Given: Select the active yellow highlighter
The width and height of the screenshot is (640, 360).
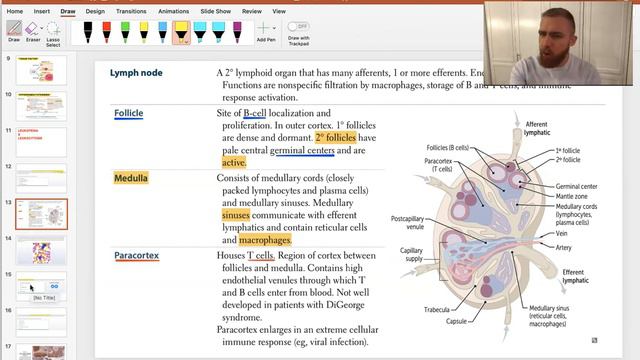Looking at the screenshot, I should point(181,32).
